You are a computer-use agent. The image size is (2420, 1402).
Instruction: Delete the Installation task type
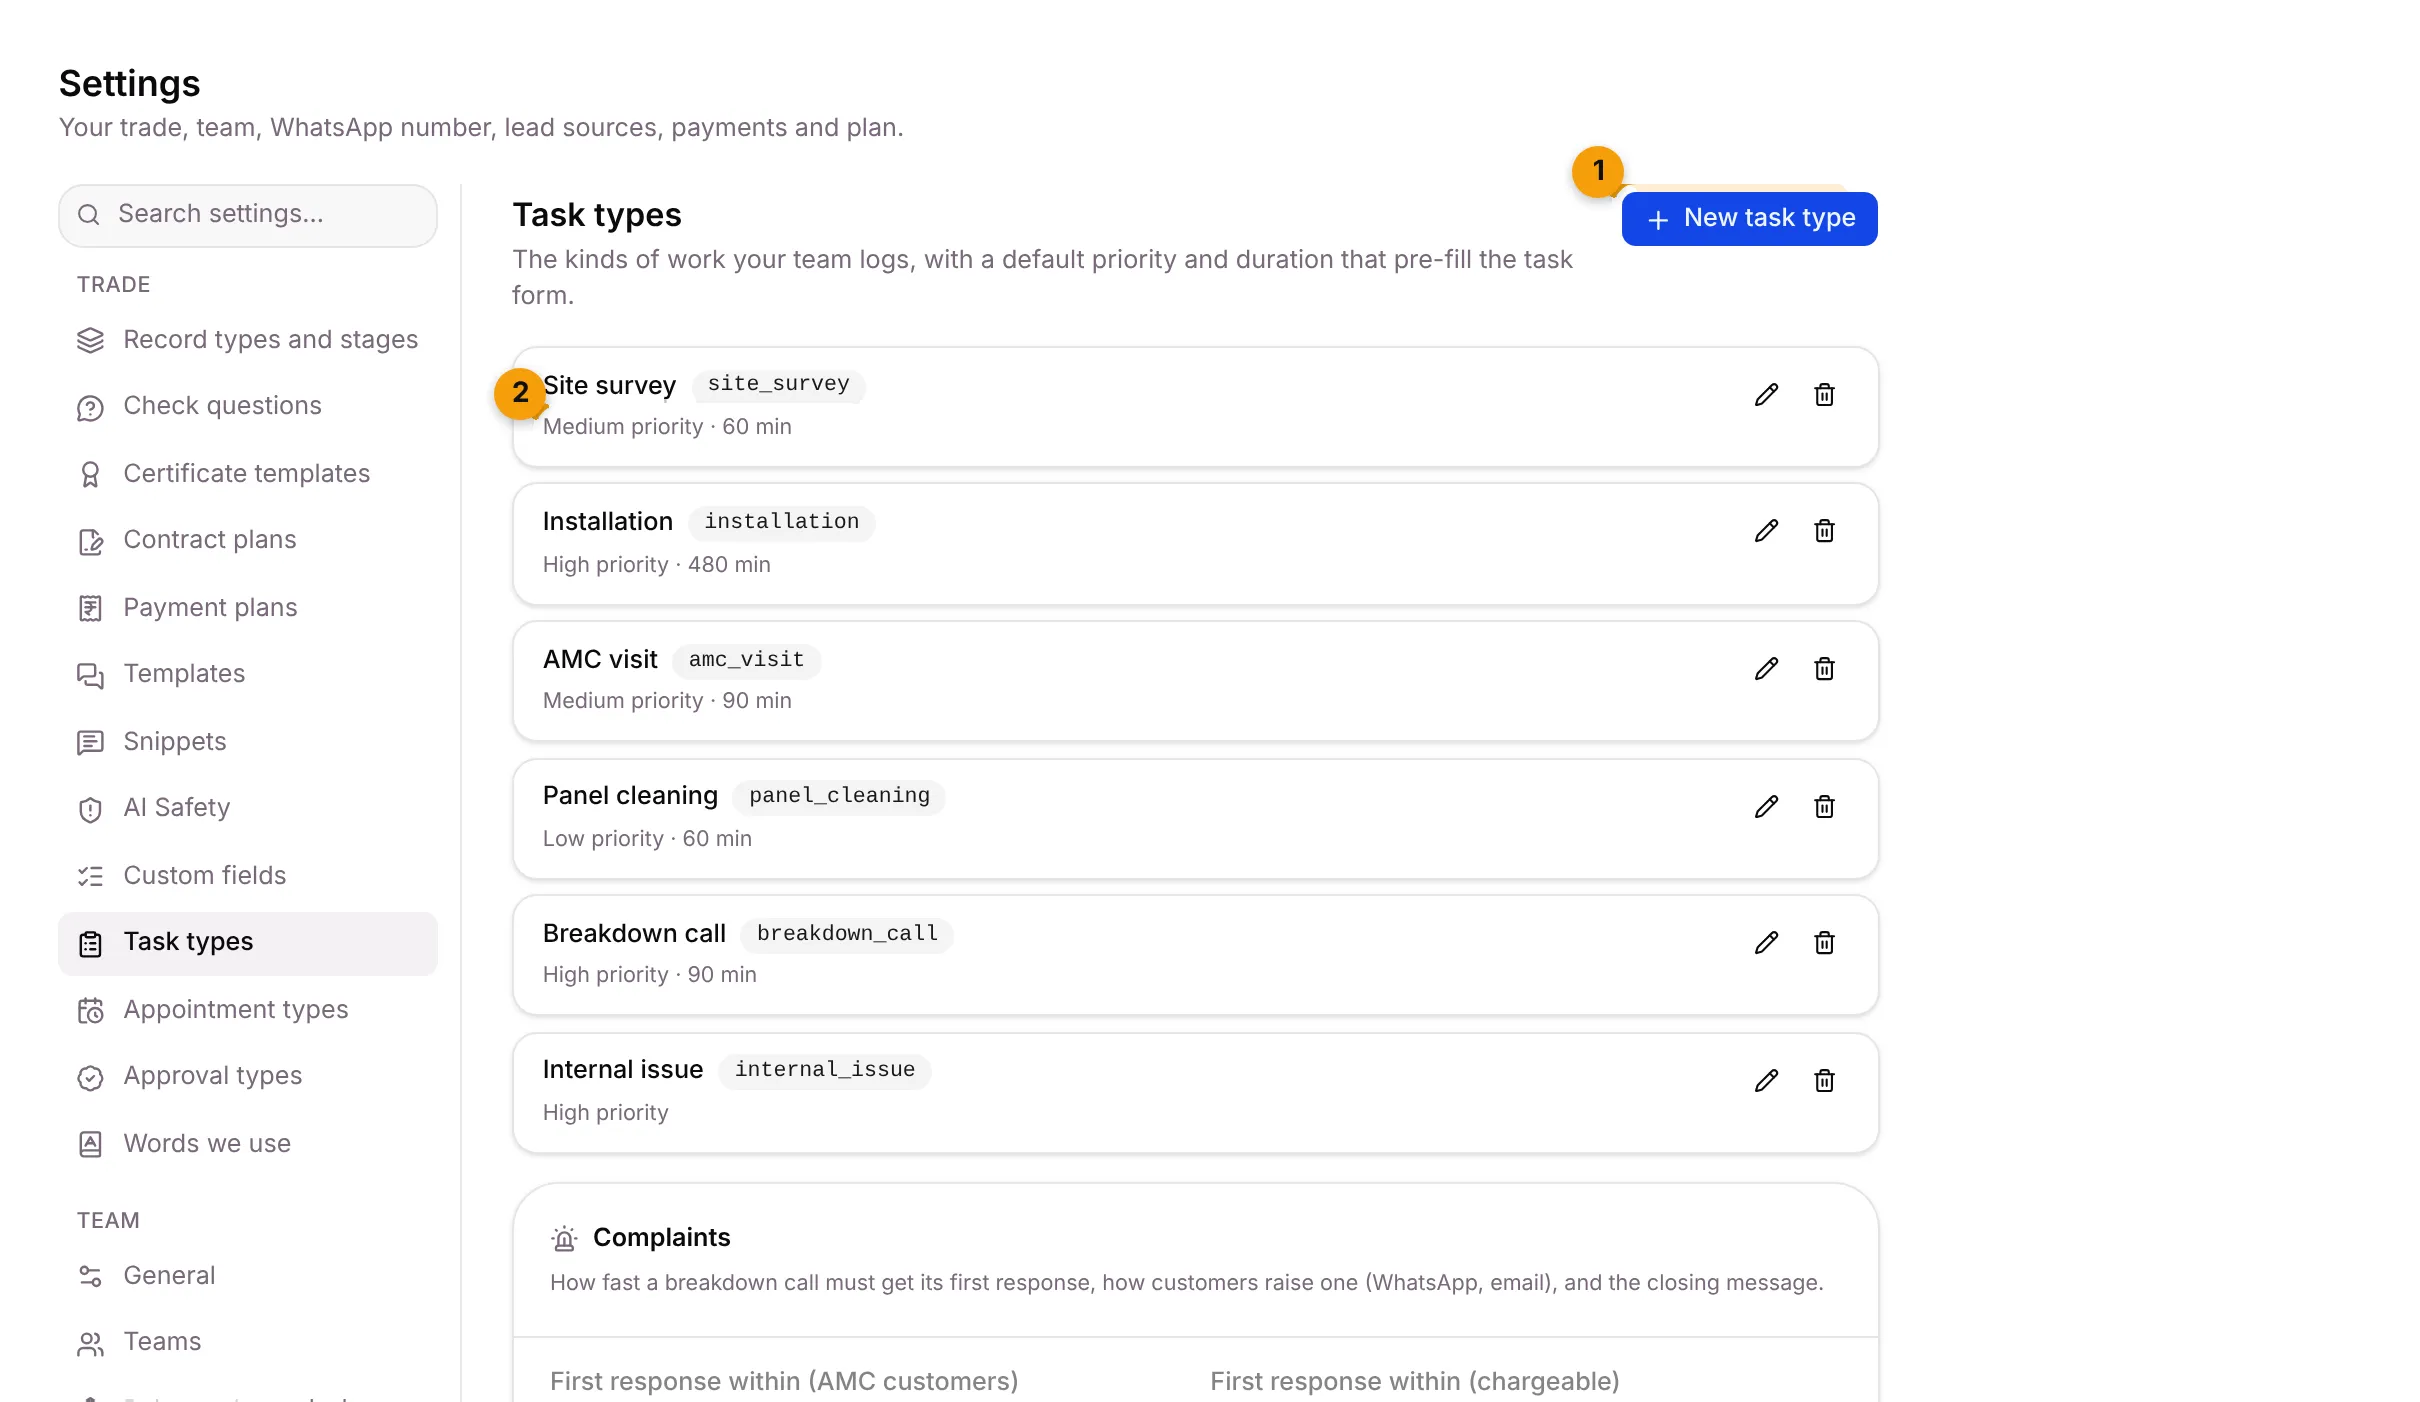point(1824,531)
